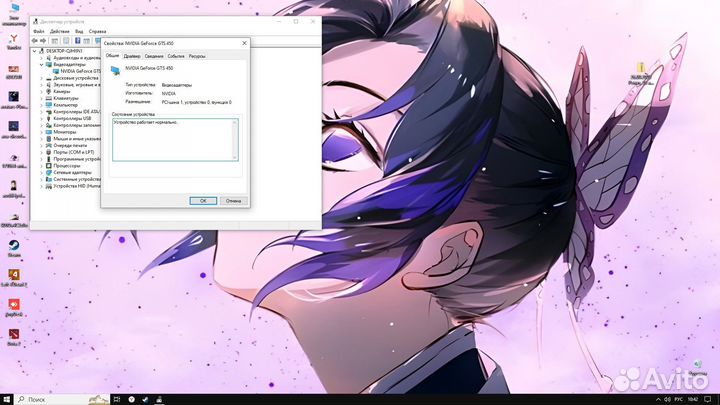This screenshot has height=405, width=720.
Task: Click the blue Help toolbar icon
Action: (x=77, y=41)
